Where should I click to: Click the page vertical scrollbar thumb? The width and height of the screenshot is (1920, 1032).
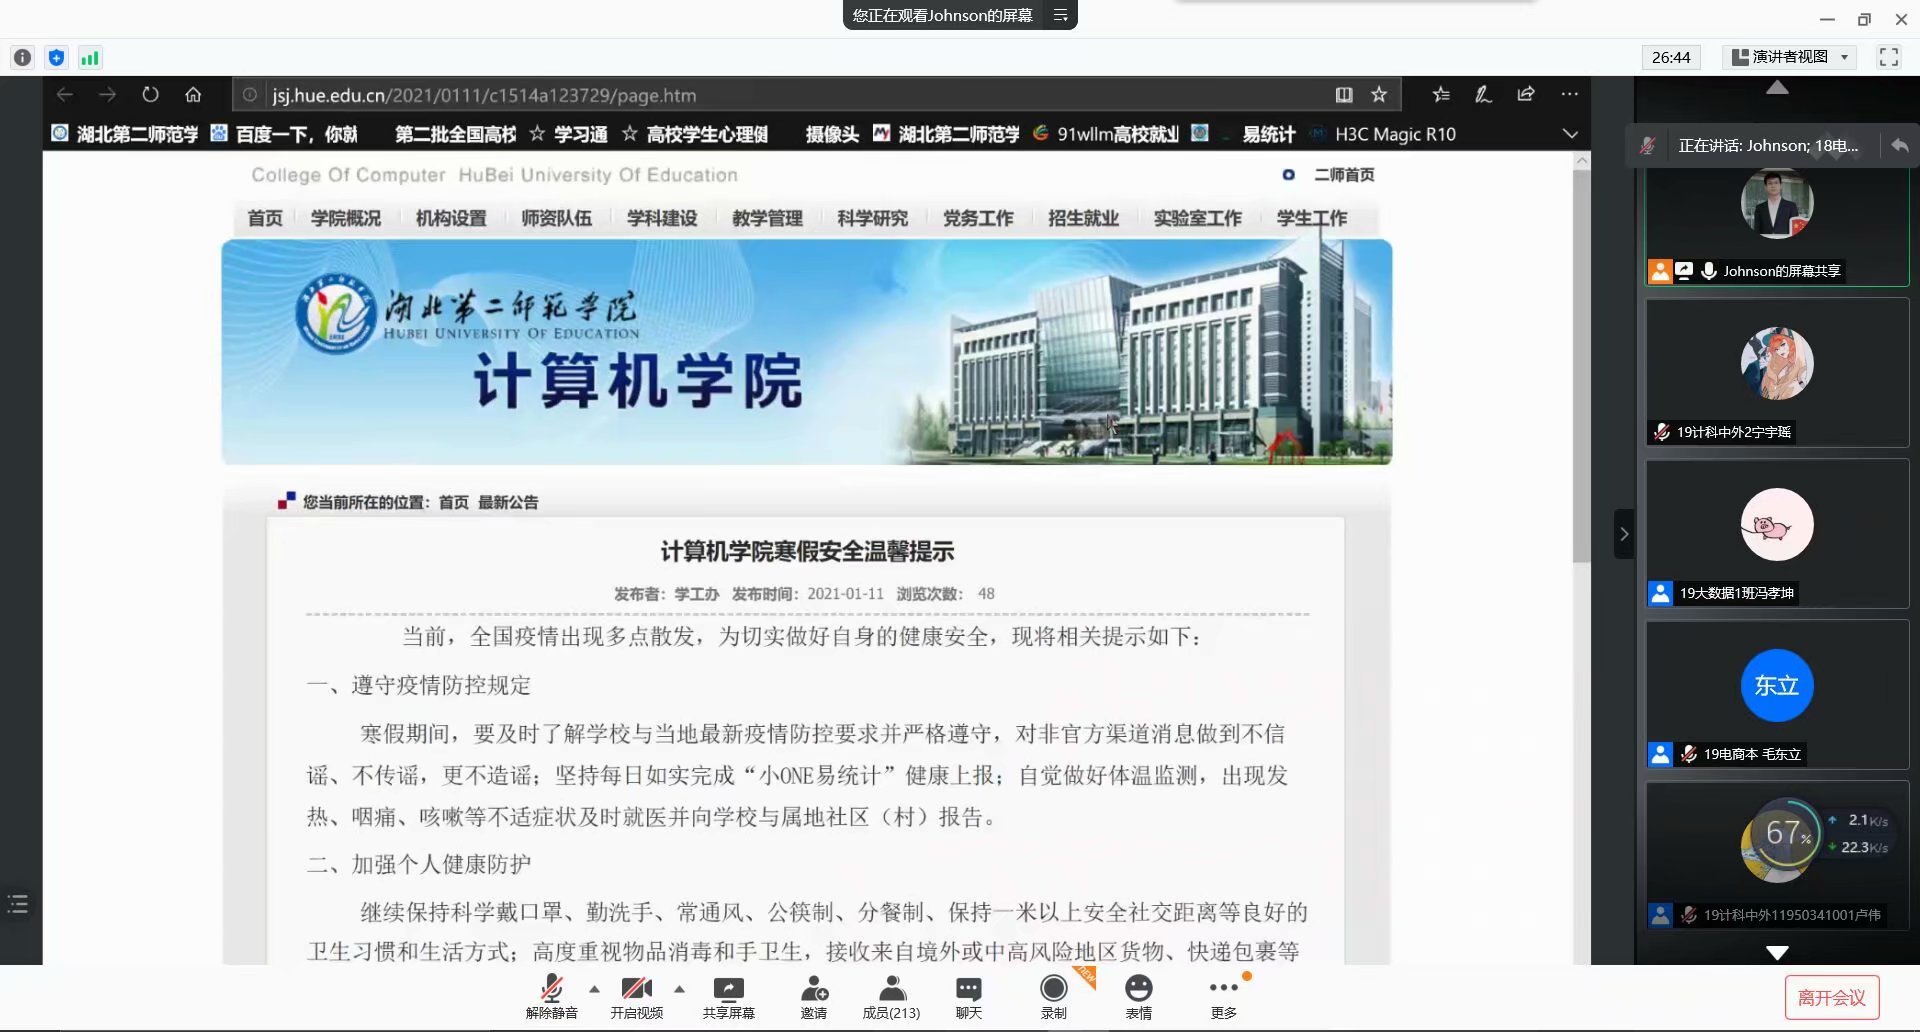1581,365
